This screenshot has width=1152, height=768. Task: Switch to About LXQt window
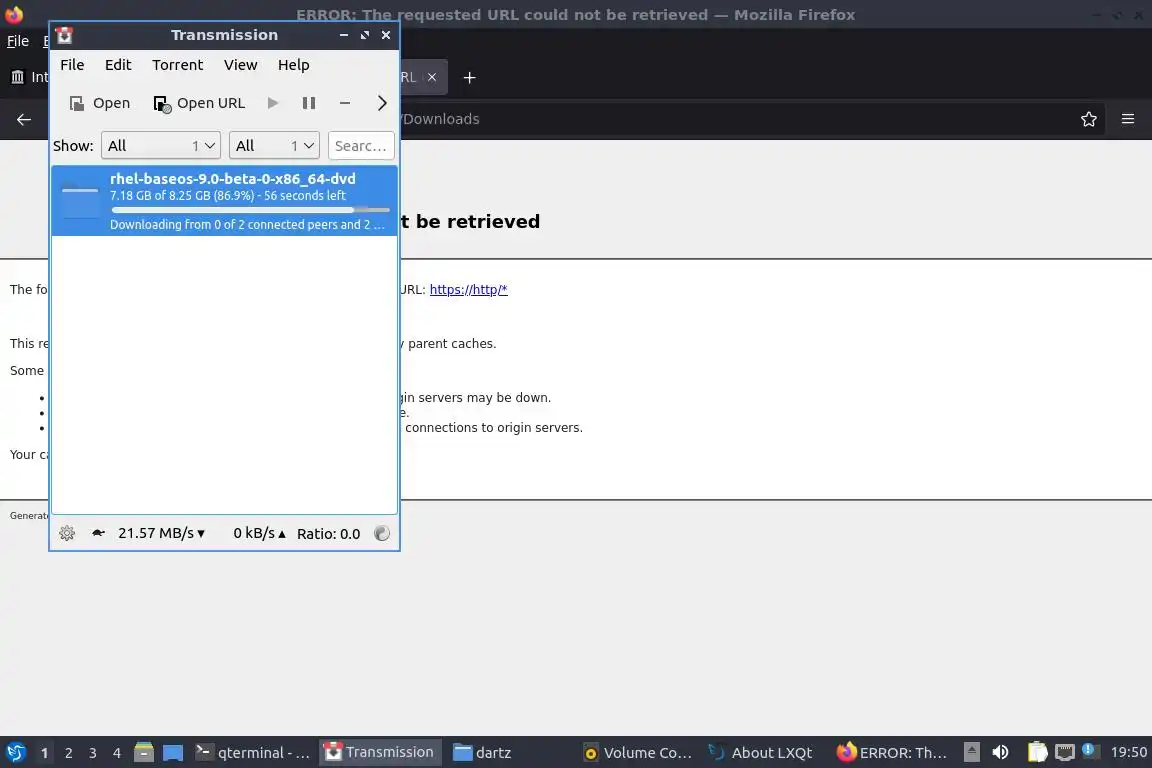coord(760,753)
